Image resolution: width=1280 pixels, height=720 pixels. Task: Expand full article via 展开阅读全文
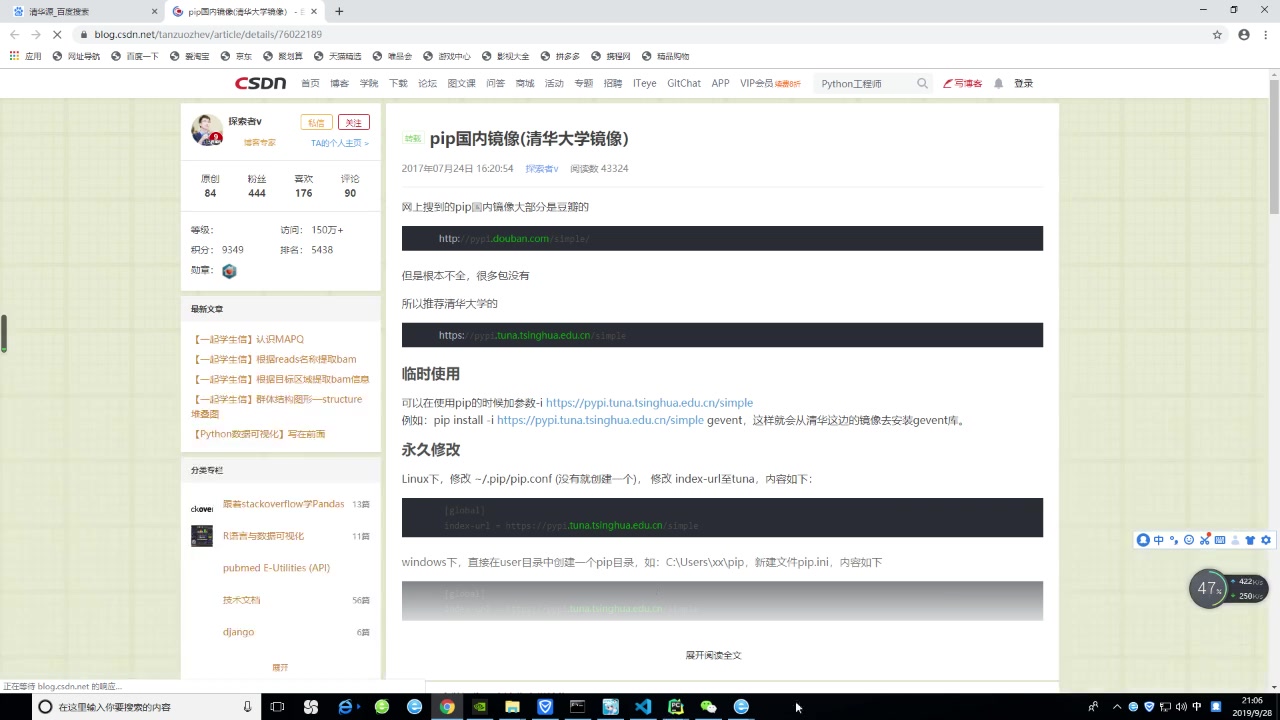click(x=713, y=655)
